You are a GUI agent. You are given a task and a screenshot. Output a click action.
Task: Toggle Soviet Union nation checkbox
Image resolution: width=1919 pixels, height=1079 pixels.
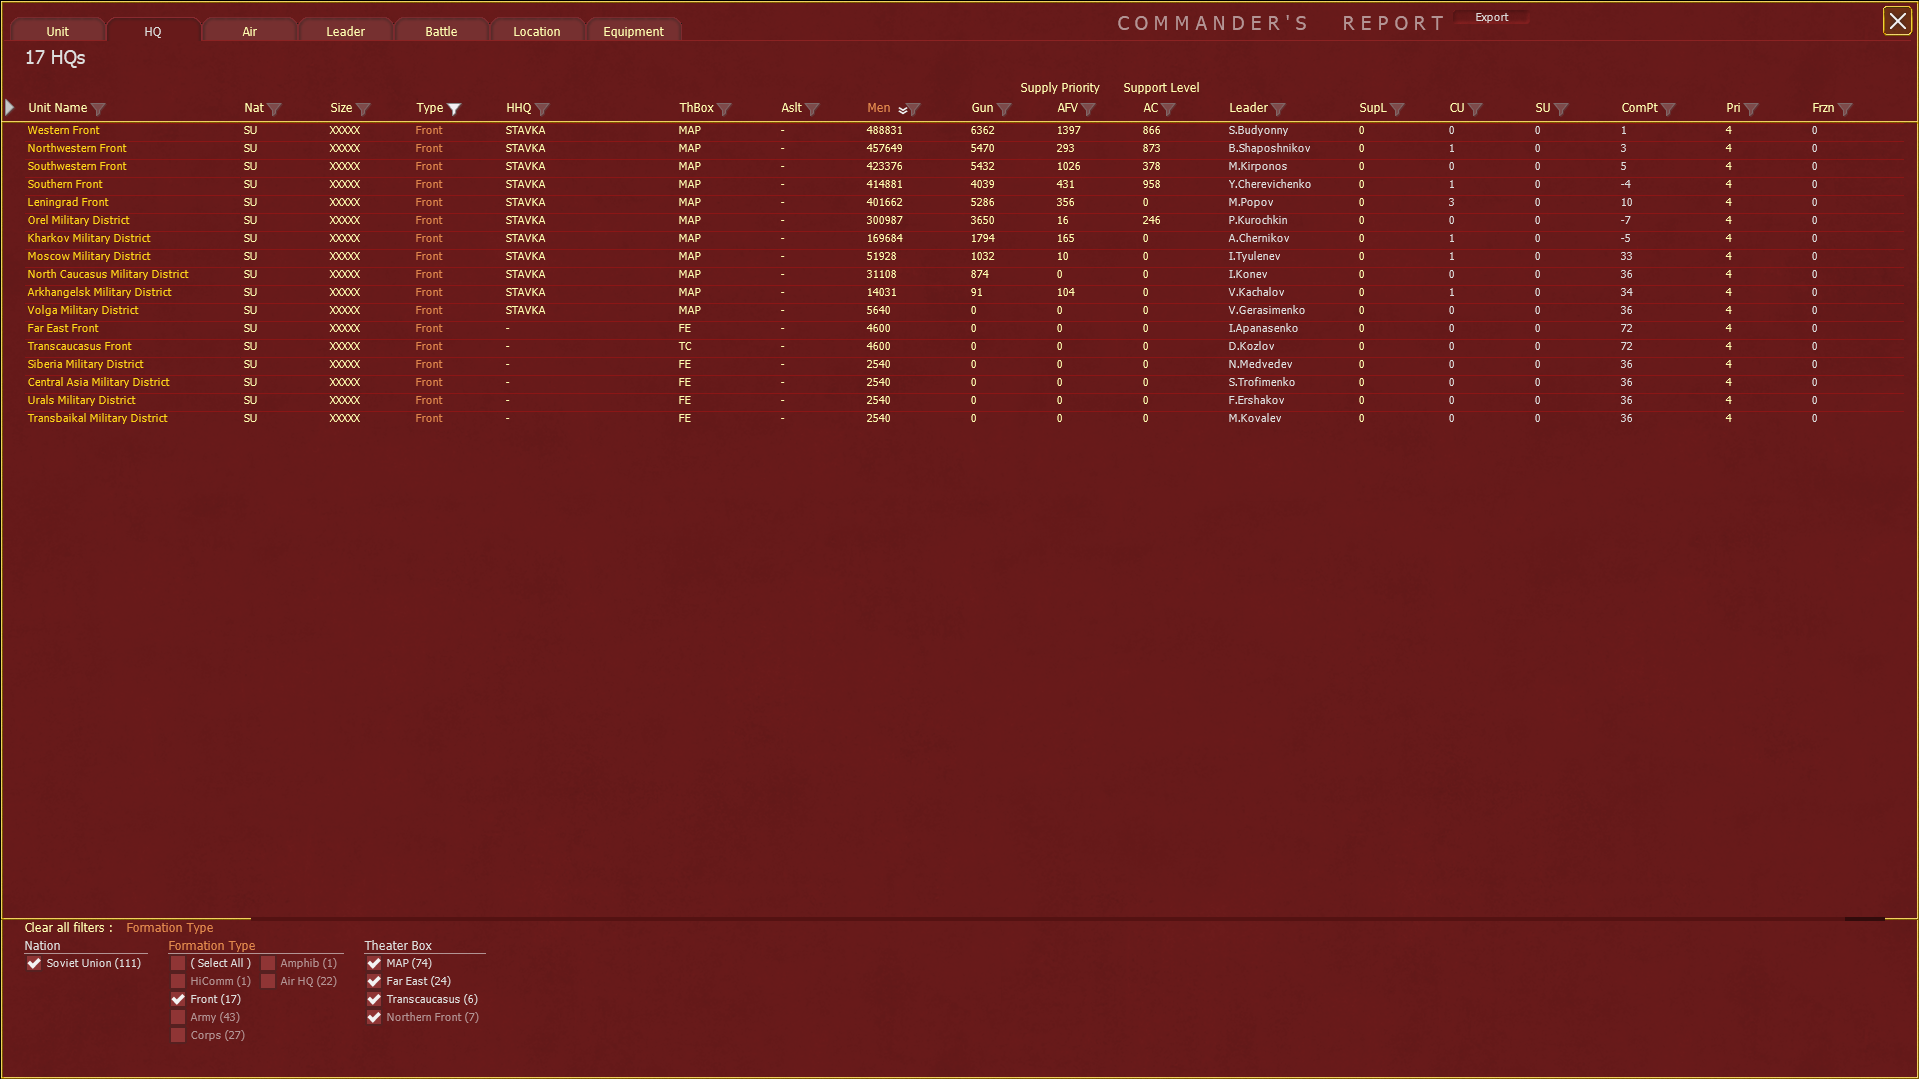click(x=35, y=963)
